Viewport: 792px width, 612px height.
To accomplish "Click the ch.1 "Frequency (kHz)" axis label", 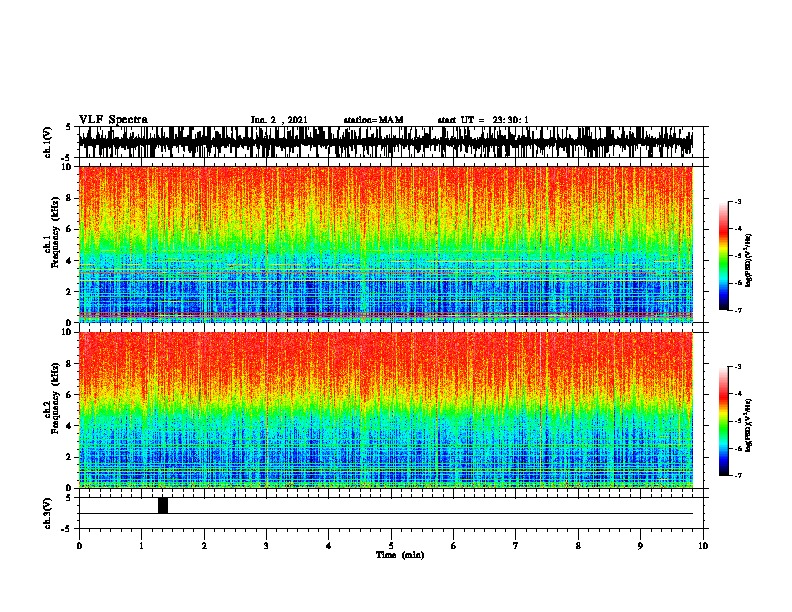I will tap(56, 232).
